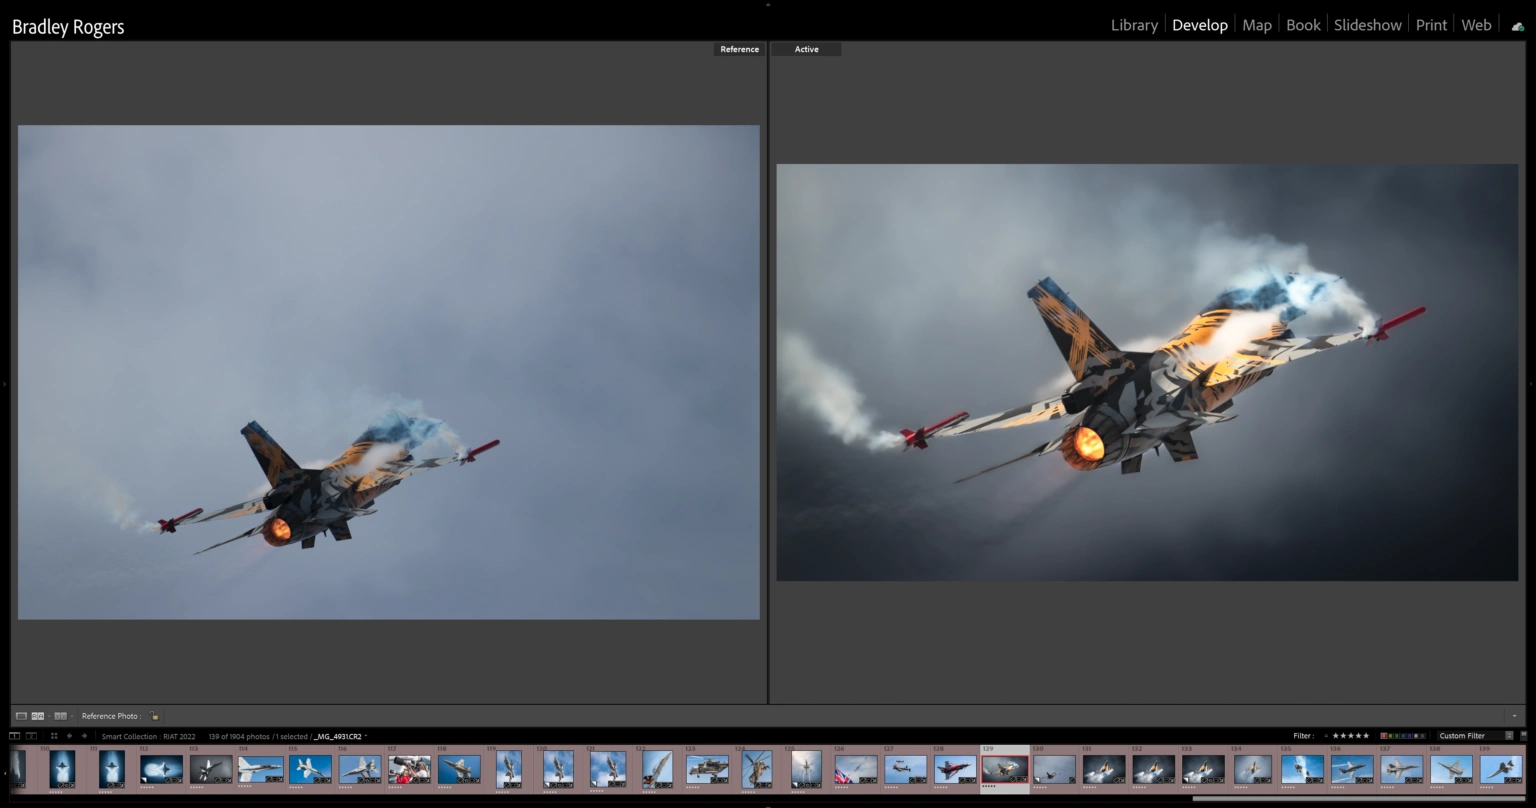
Task: Toggle the filter on/off switch
Action: (x=1523, y=736)
